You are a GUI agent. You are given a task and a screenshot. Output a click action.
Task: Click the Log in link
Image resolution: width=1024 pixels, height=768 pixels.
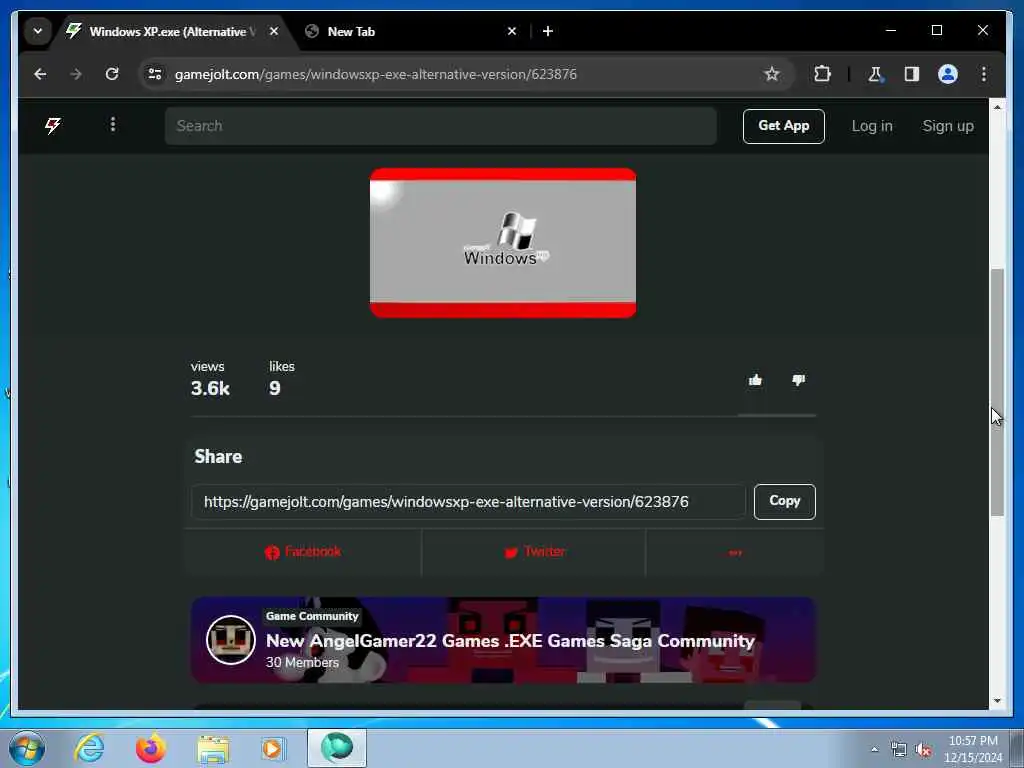click(x=872, y=125)
